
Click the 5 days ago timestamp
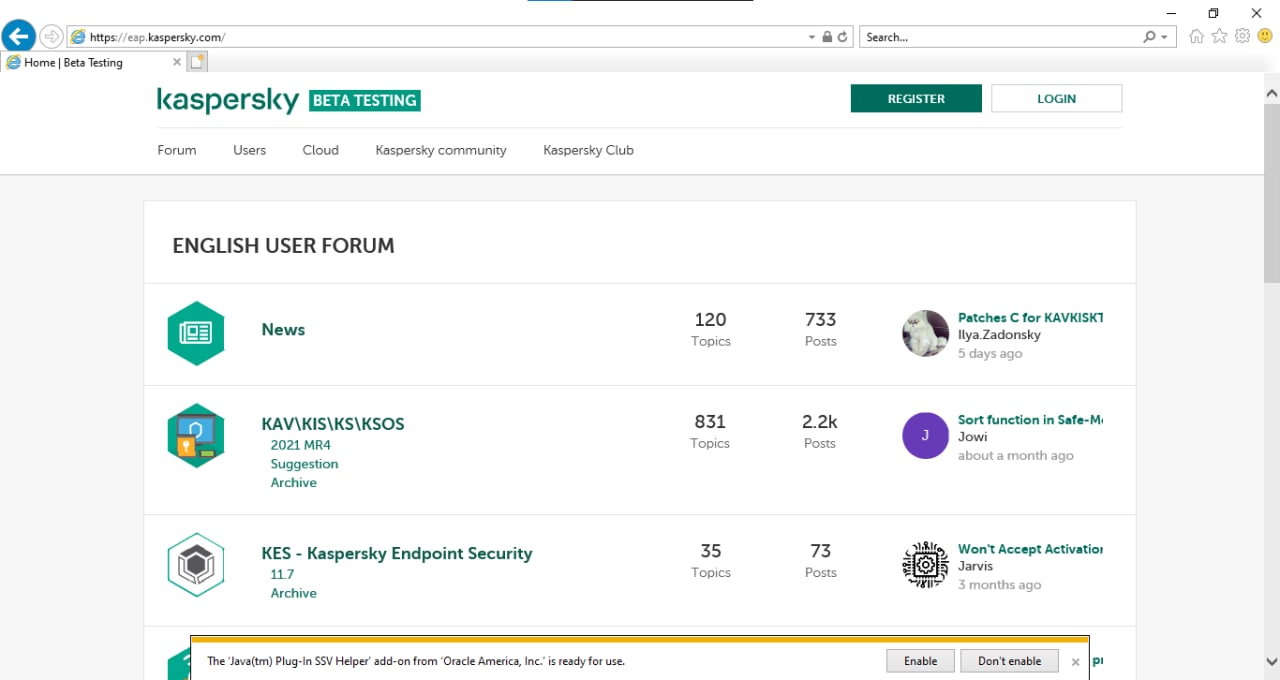pyautogui.click(x=990, y=353)
